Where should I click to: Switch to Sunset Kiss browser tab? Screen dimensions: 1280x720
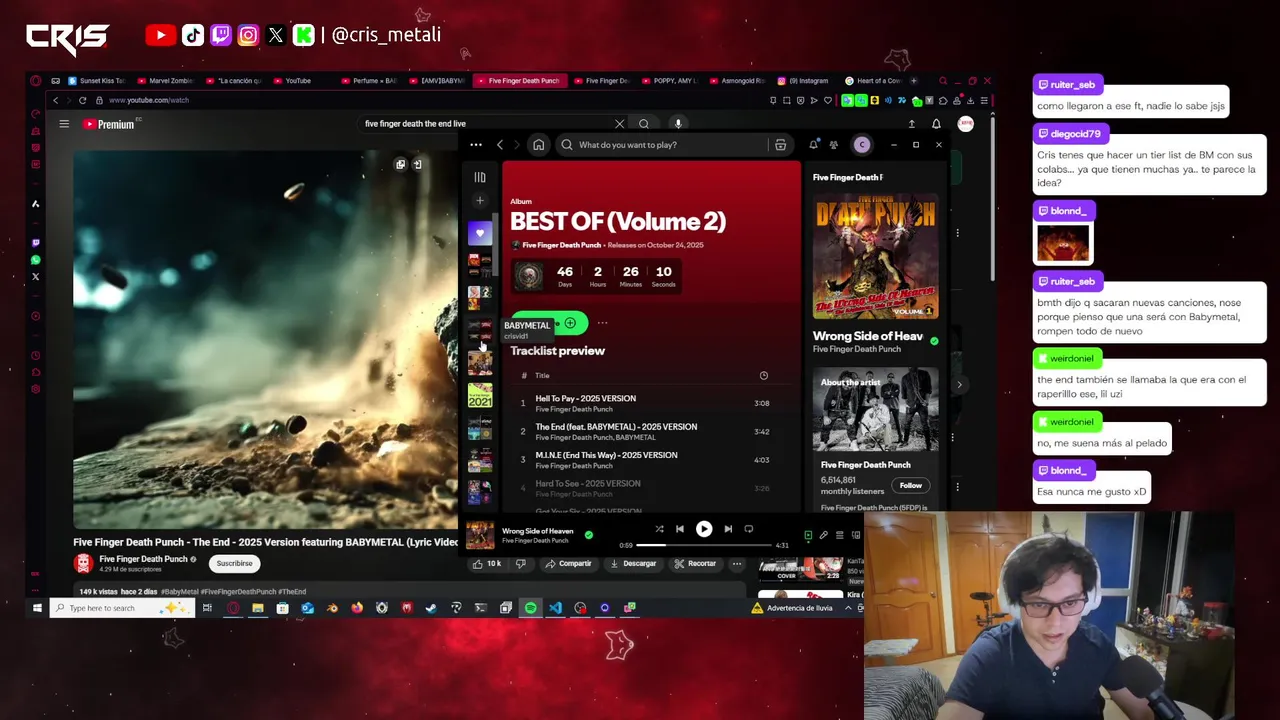(95, 81)
